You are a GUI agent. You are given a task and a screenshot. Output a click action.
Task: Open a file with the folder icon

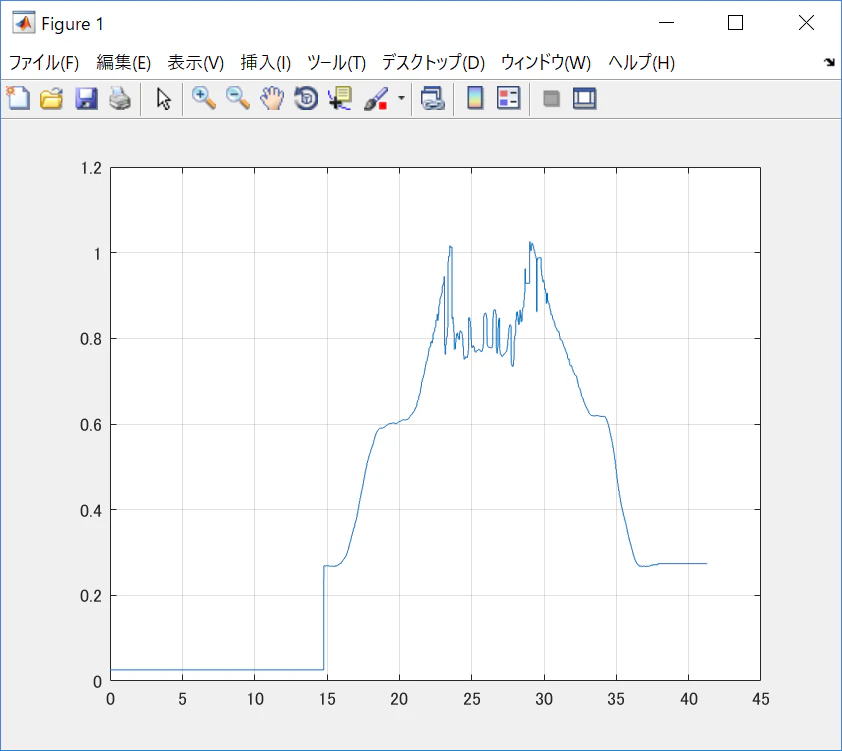click(52, 98)
